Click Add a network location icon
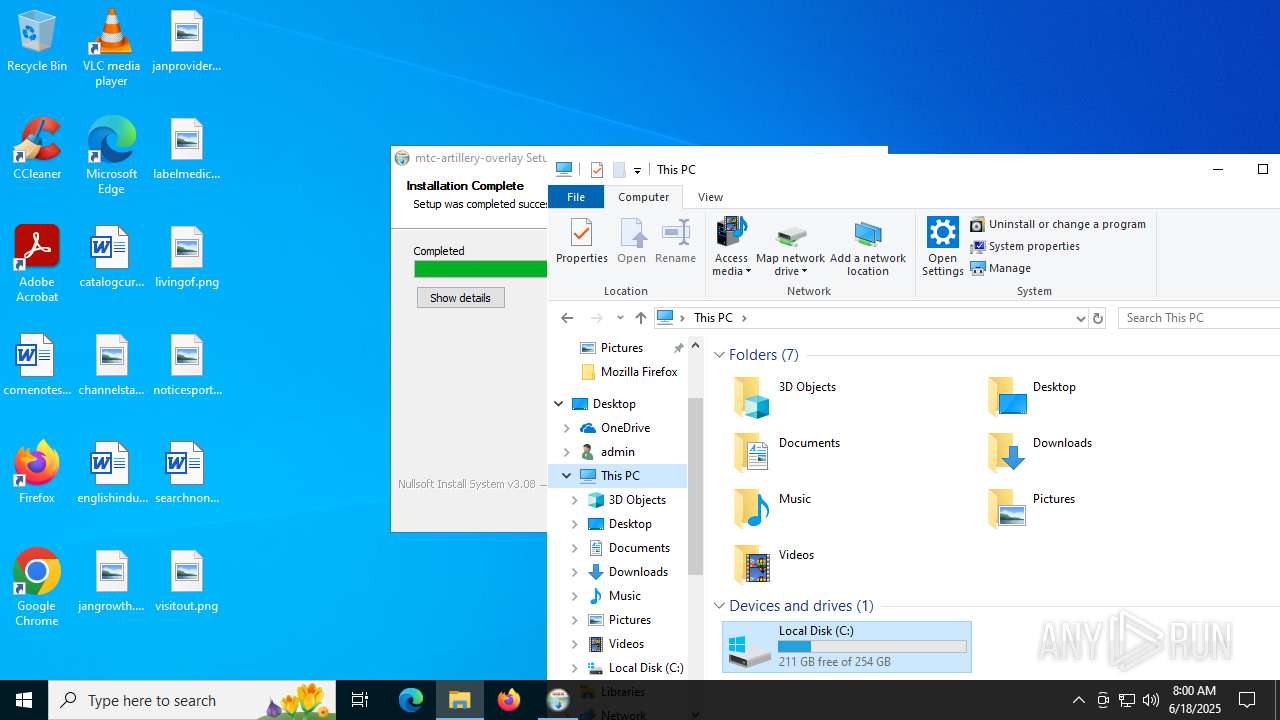The width and height of the screenshot is (1280, 720). point(867,246)
